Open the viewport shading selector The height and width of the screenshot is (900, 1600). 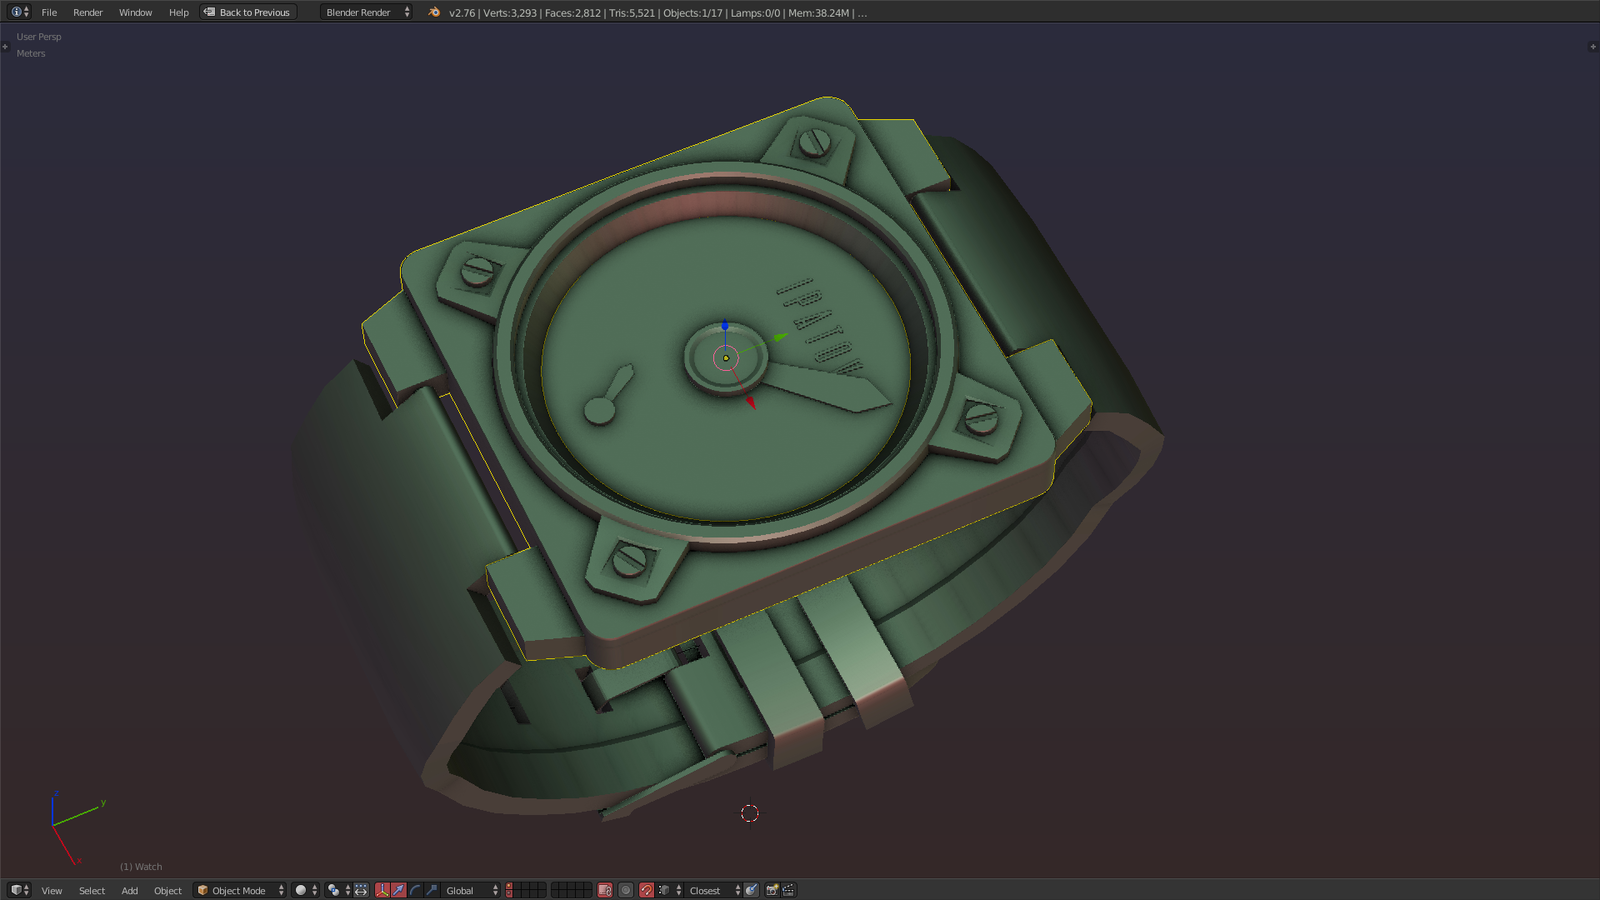[x=306, y=890]
